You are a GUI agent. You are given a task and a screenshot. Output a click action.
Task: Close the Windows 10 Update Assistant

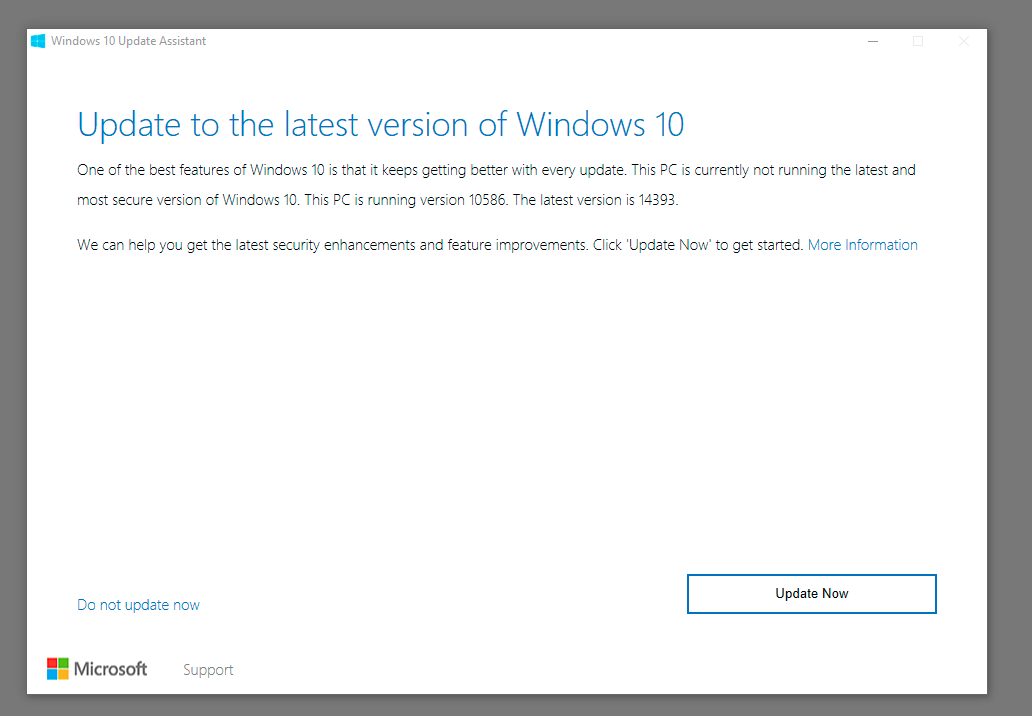click(963, 41)
